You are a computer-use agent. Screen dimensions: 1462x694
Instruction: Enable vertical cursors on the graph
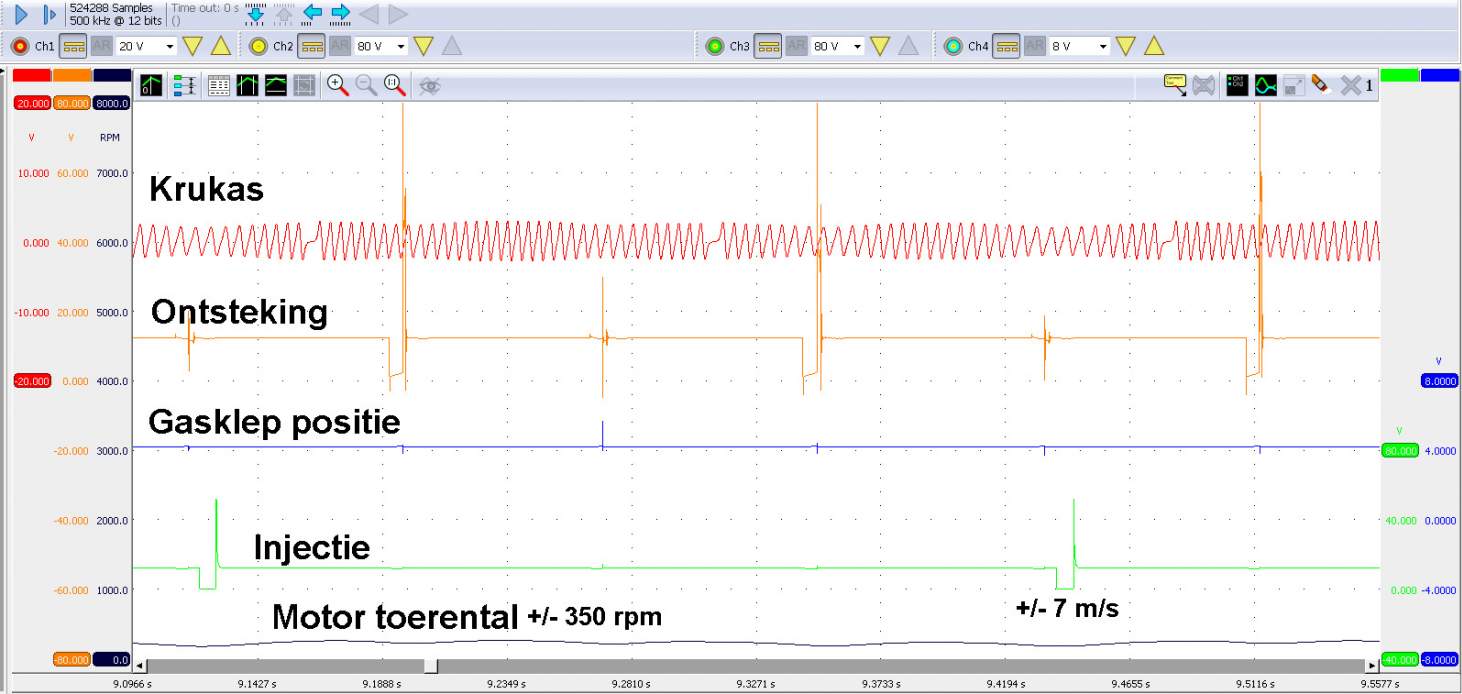click(x=247, y=86)
